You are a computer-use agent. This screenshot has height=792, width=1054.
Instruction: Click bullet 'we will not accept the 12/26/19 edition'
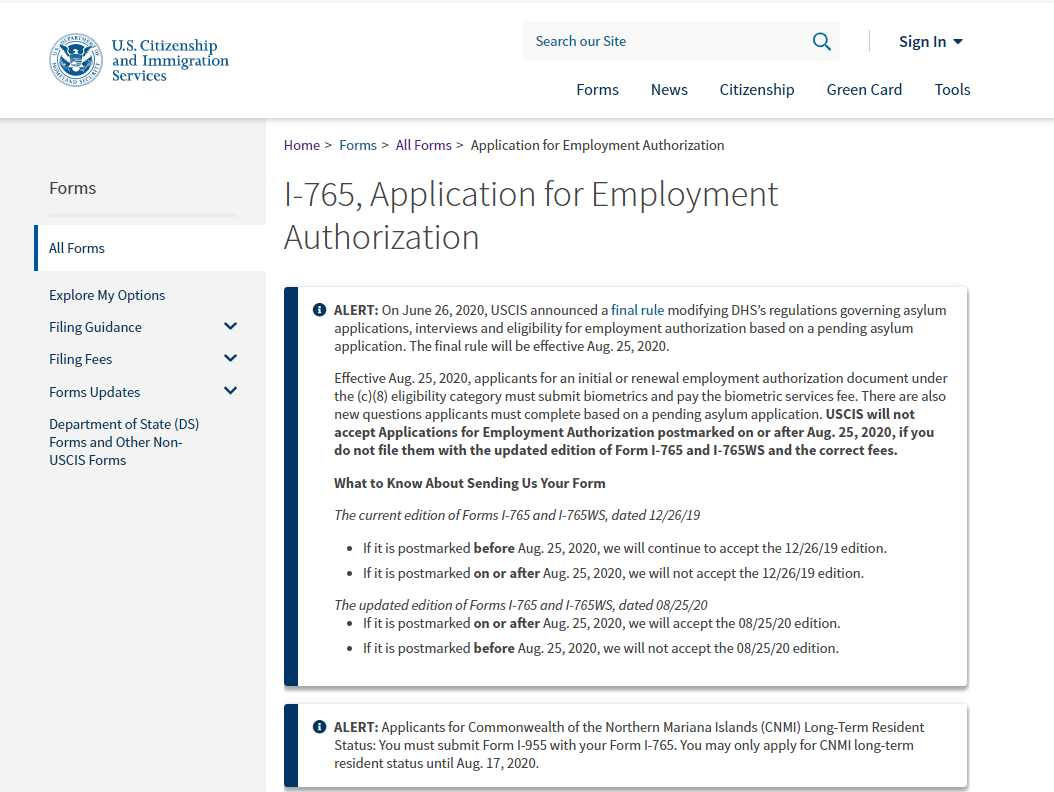pos(613,573)
